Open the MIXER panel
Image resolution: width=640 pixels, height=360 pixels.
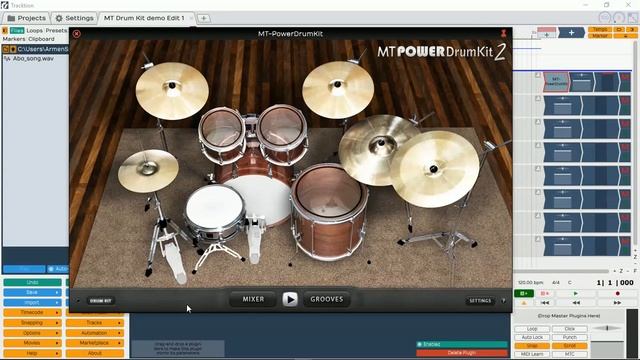pos(253,299)
